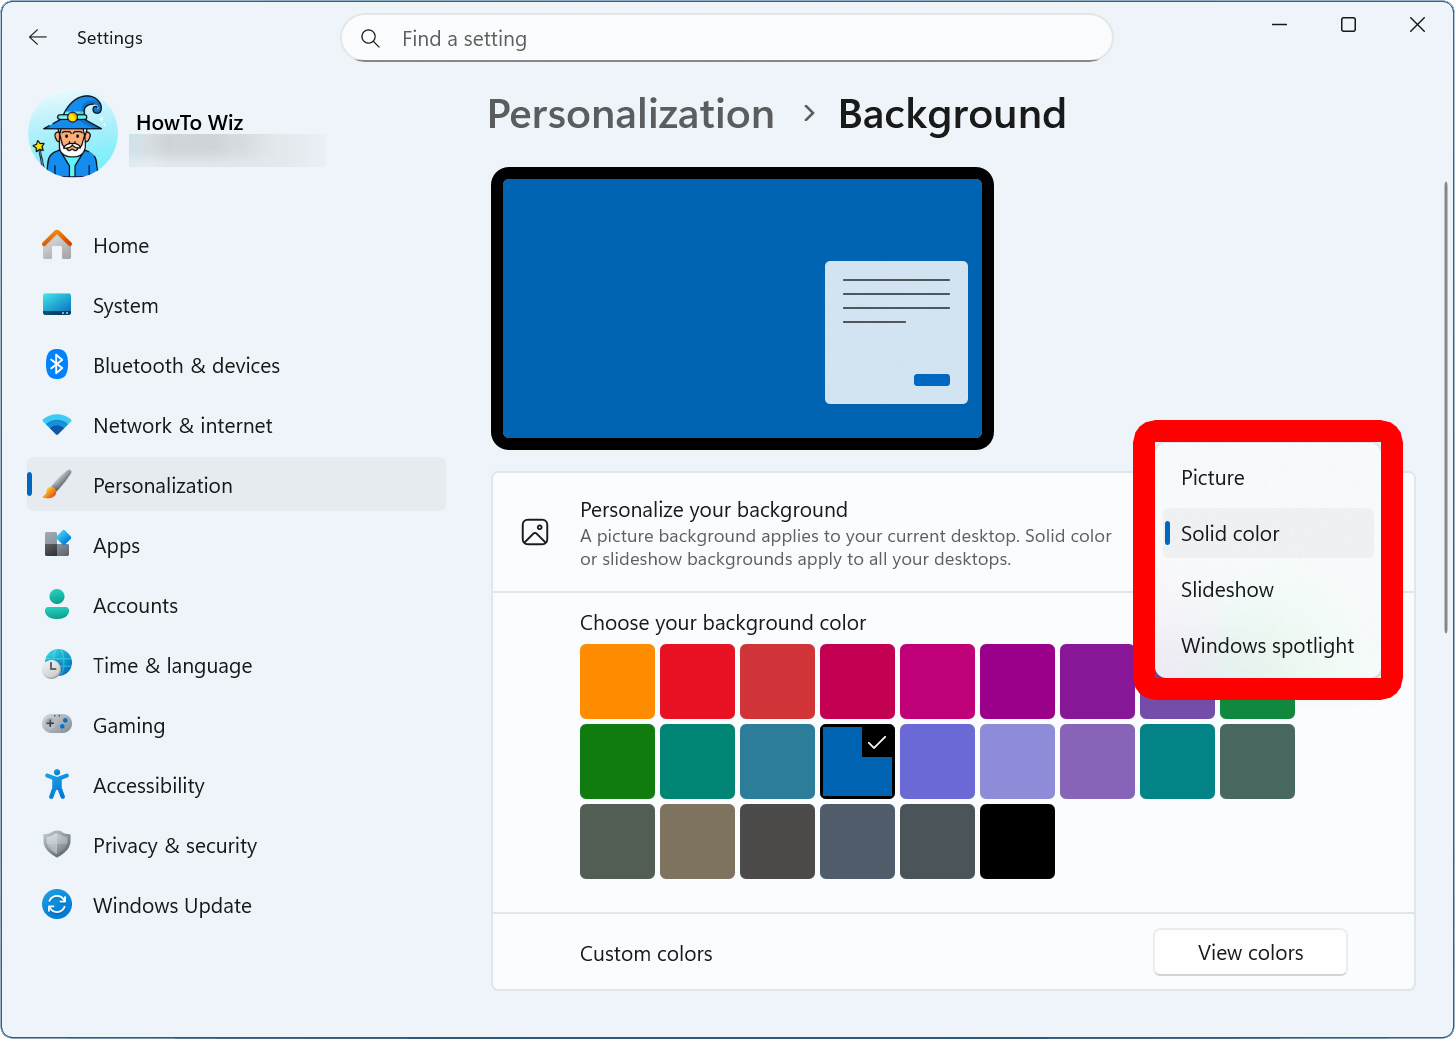
Task: Open Windows Update settings icon
Action: click(57, 905)
